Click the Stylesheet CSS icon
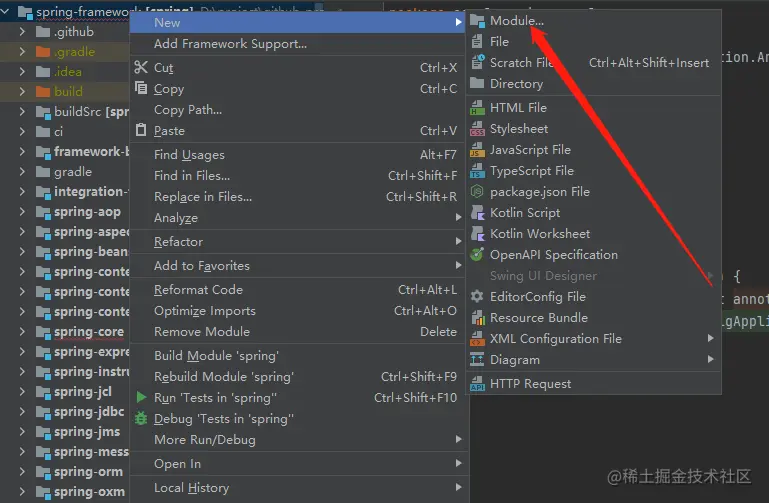Screen dimensions: 769x503 477,128
